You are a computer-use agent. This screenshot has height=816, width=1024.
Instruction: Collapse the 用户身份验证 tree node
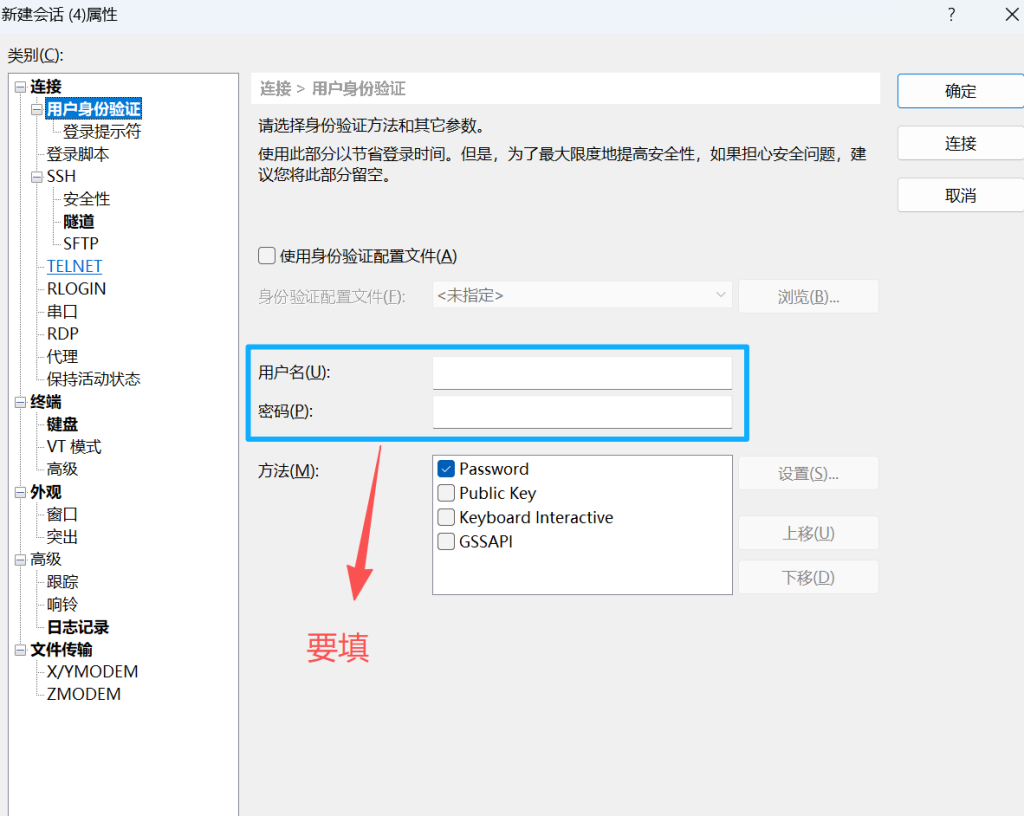point(37,109)
